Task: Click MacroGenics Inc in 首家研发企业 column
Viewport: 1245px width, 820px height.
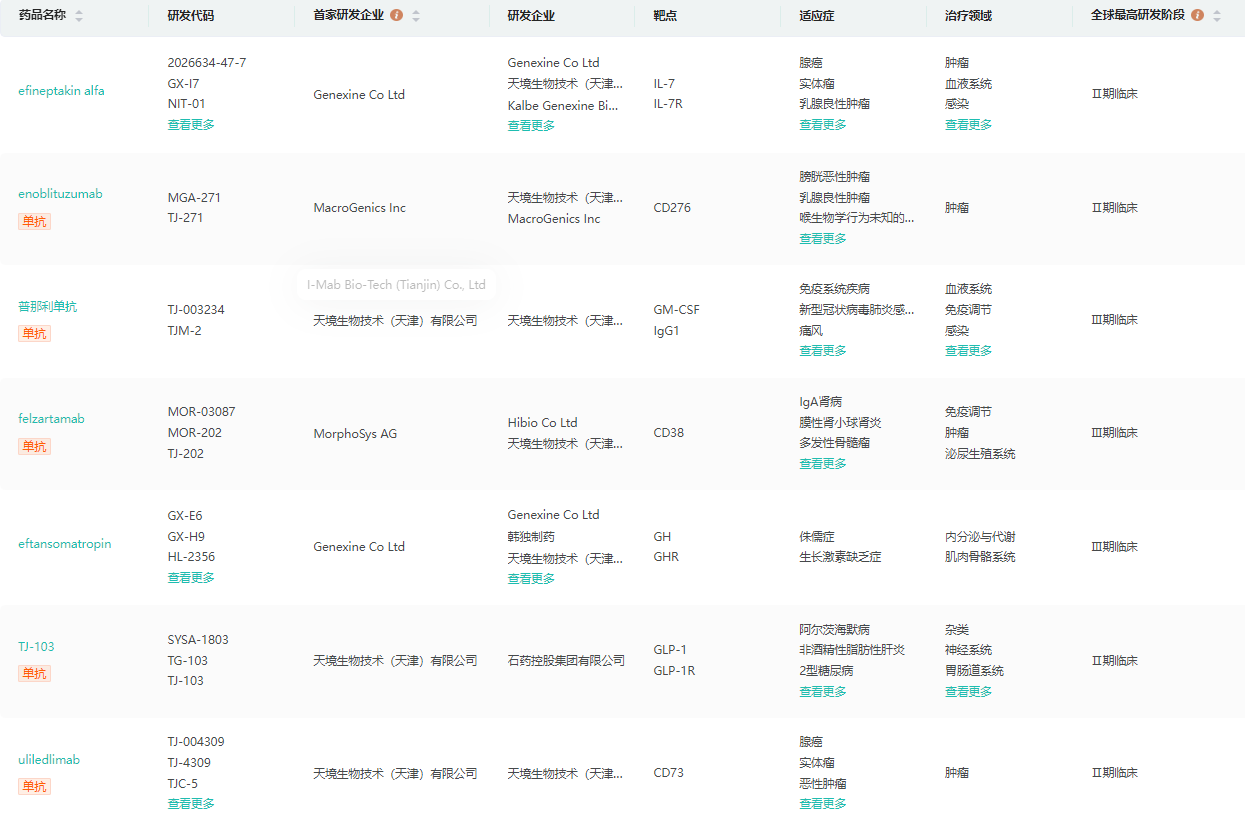Action: click(360, 208)
